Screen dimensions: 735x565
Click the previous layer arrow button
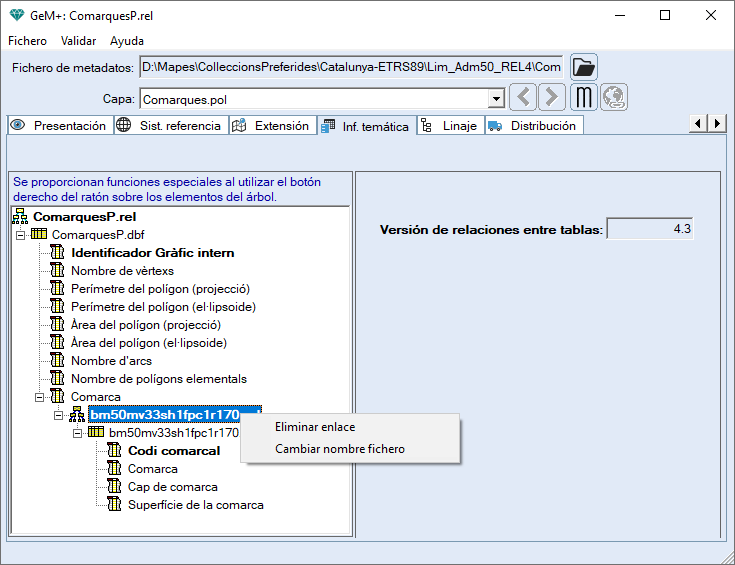coord(523,98)
